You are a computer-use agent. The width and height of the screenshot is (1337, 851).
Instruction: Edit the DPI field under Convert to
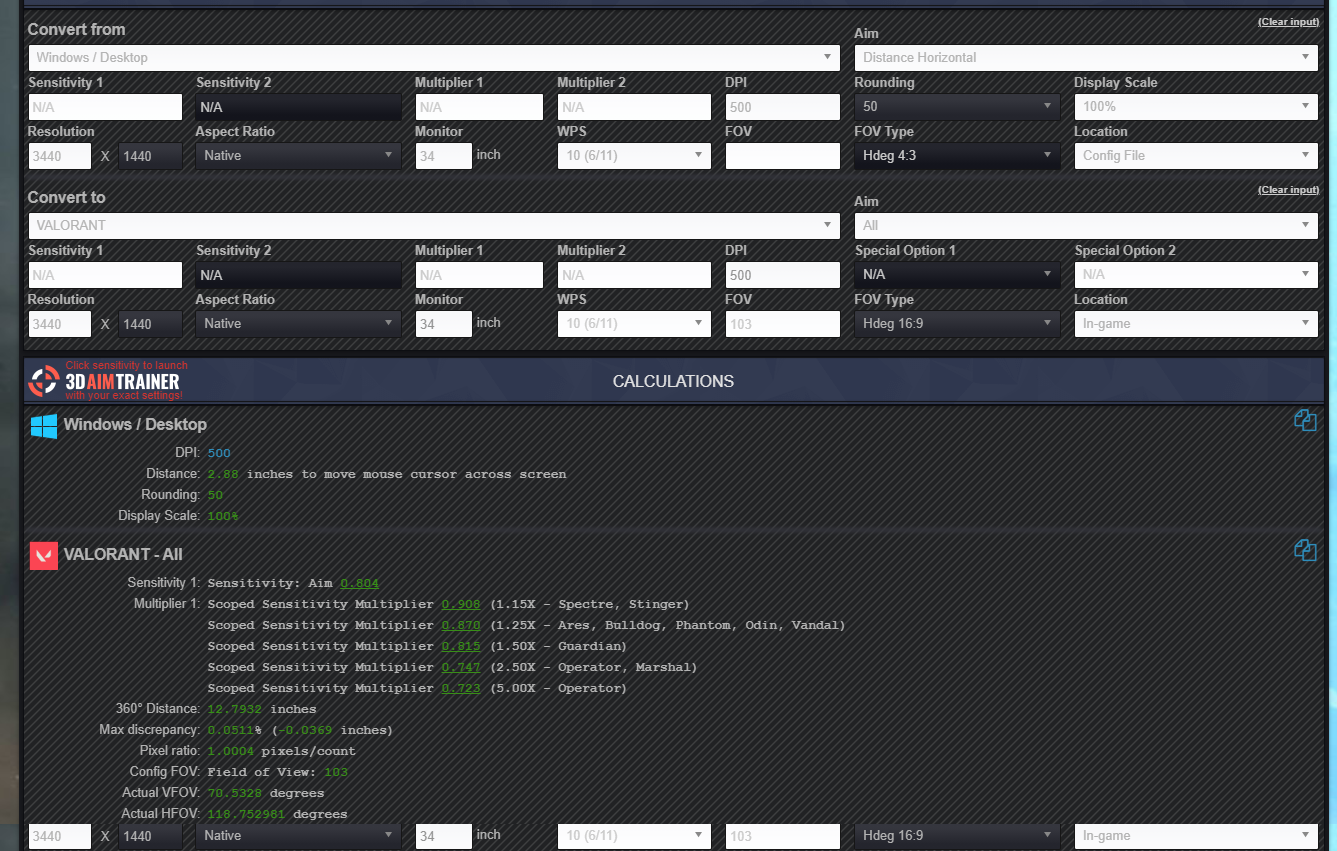coord(783,275)
